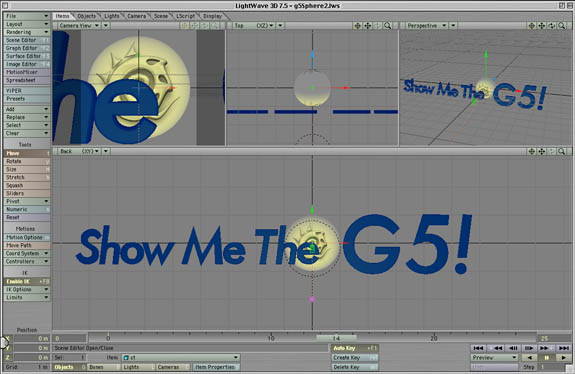Click timeline at frame 10
This screenshot has width=575, height=374.
271,338
